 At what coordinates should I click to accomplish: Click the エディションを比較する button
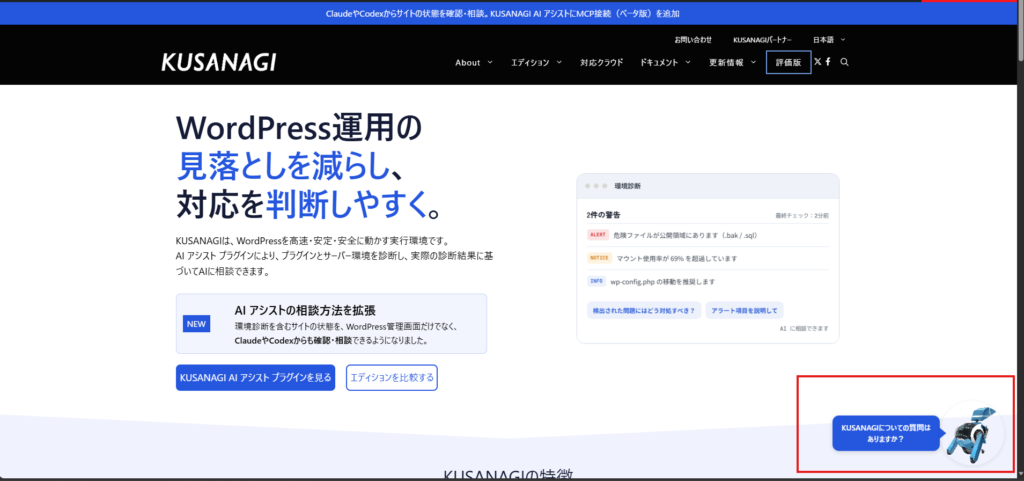coord(391,377)
